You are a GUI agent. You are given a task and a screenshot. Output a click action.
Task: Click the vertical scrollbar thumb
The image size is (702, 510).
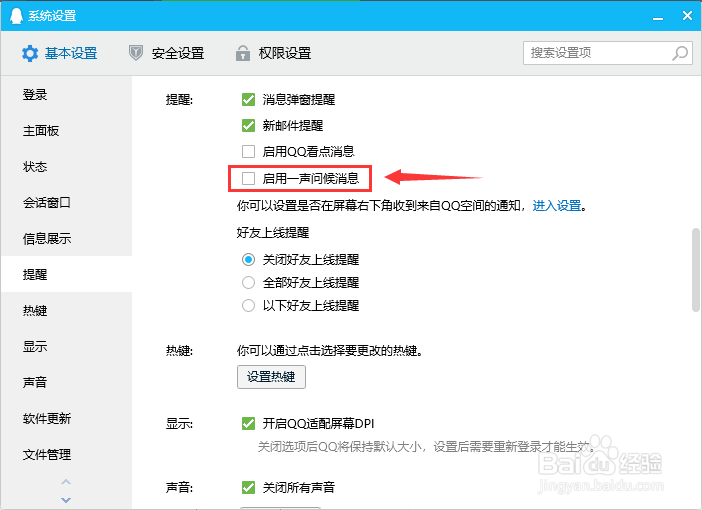(x=696, y=270)
